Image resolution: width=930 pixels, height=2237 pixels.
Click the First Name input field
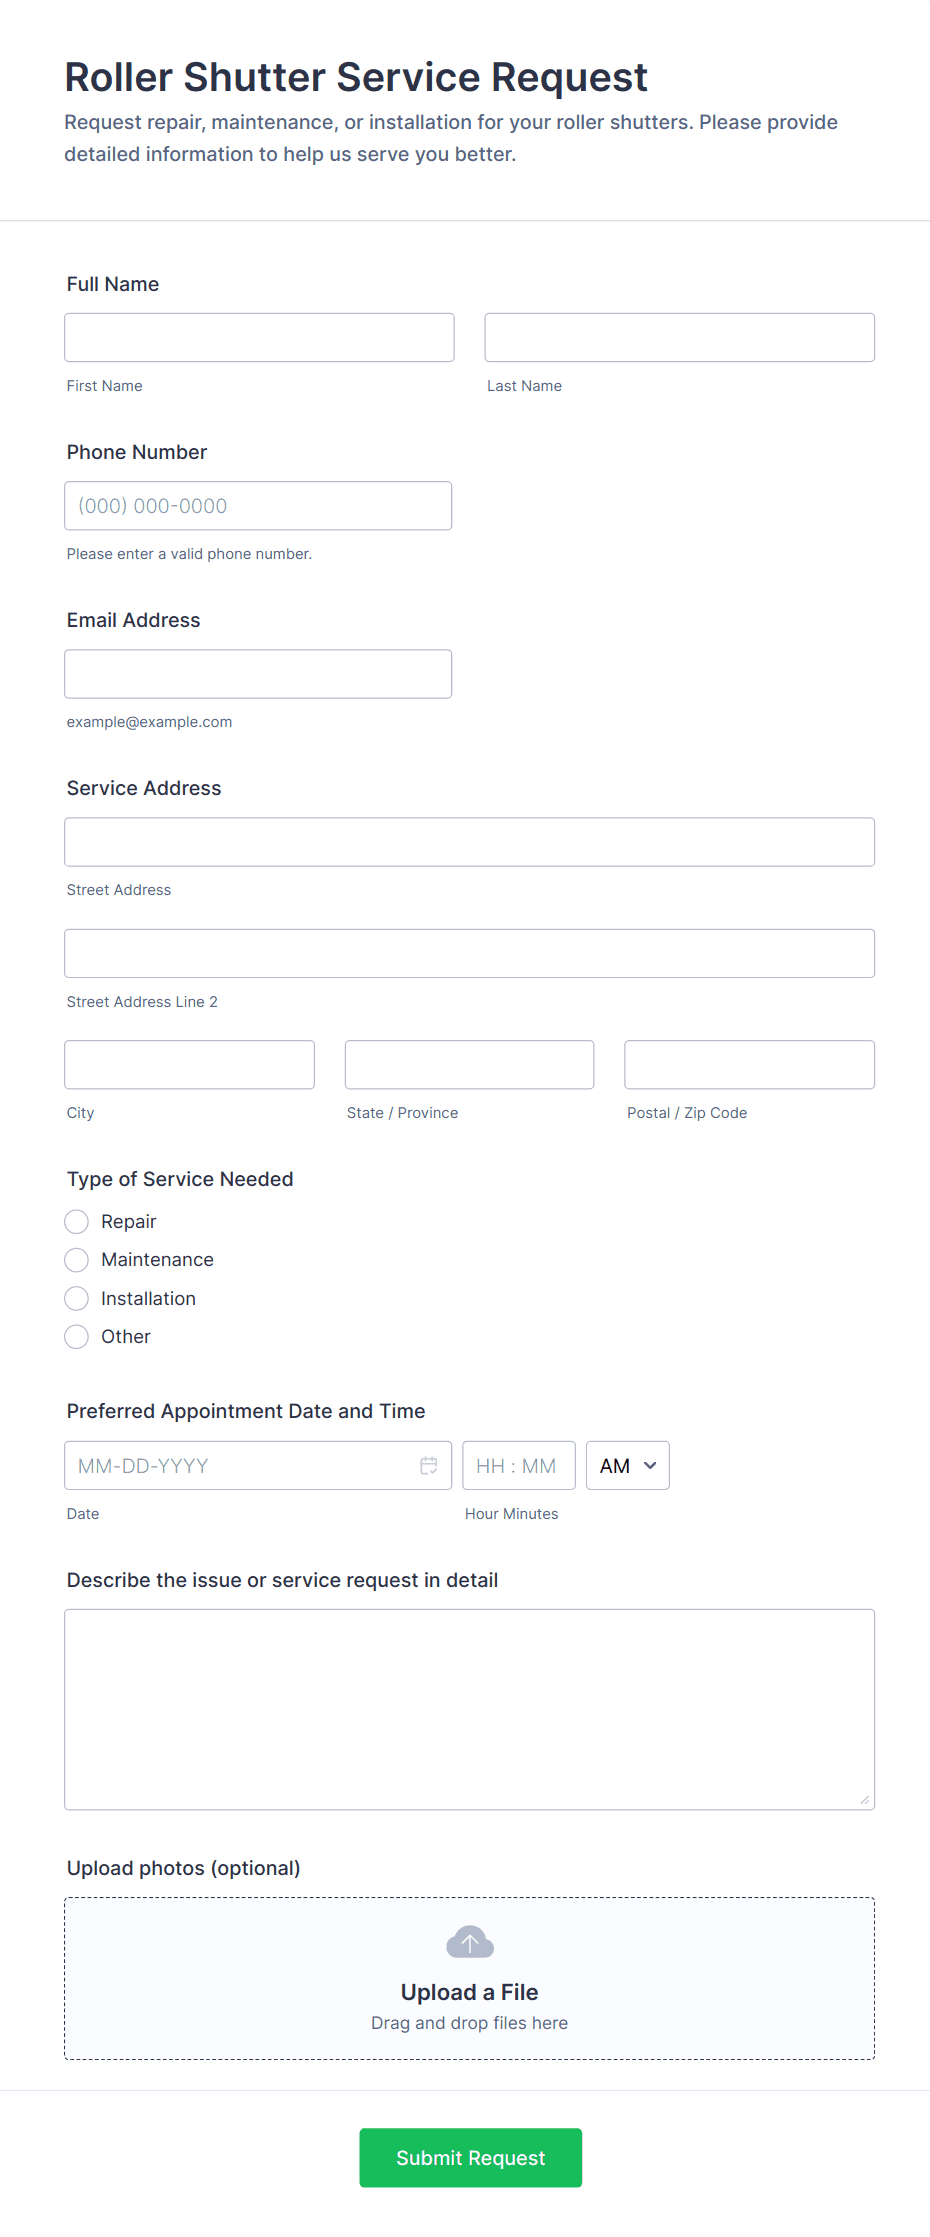click(258, 337)
